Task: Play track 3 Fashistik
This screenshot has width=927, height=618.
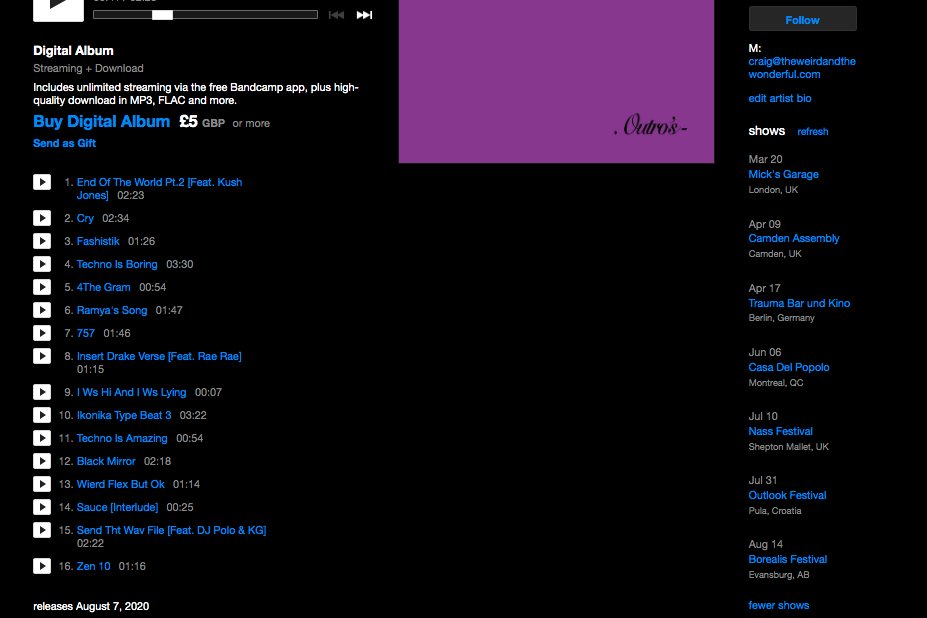Action: [x=42, y=241]
